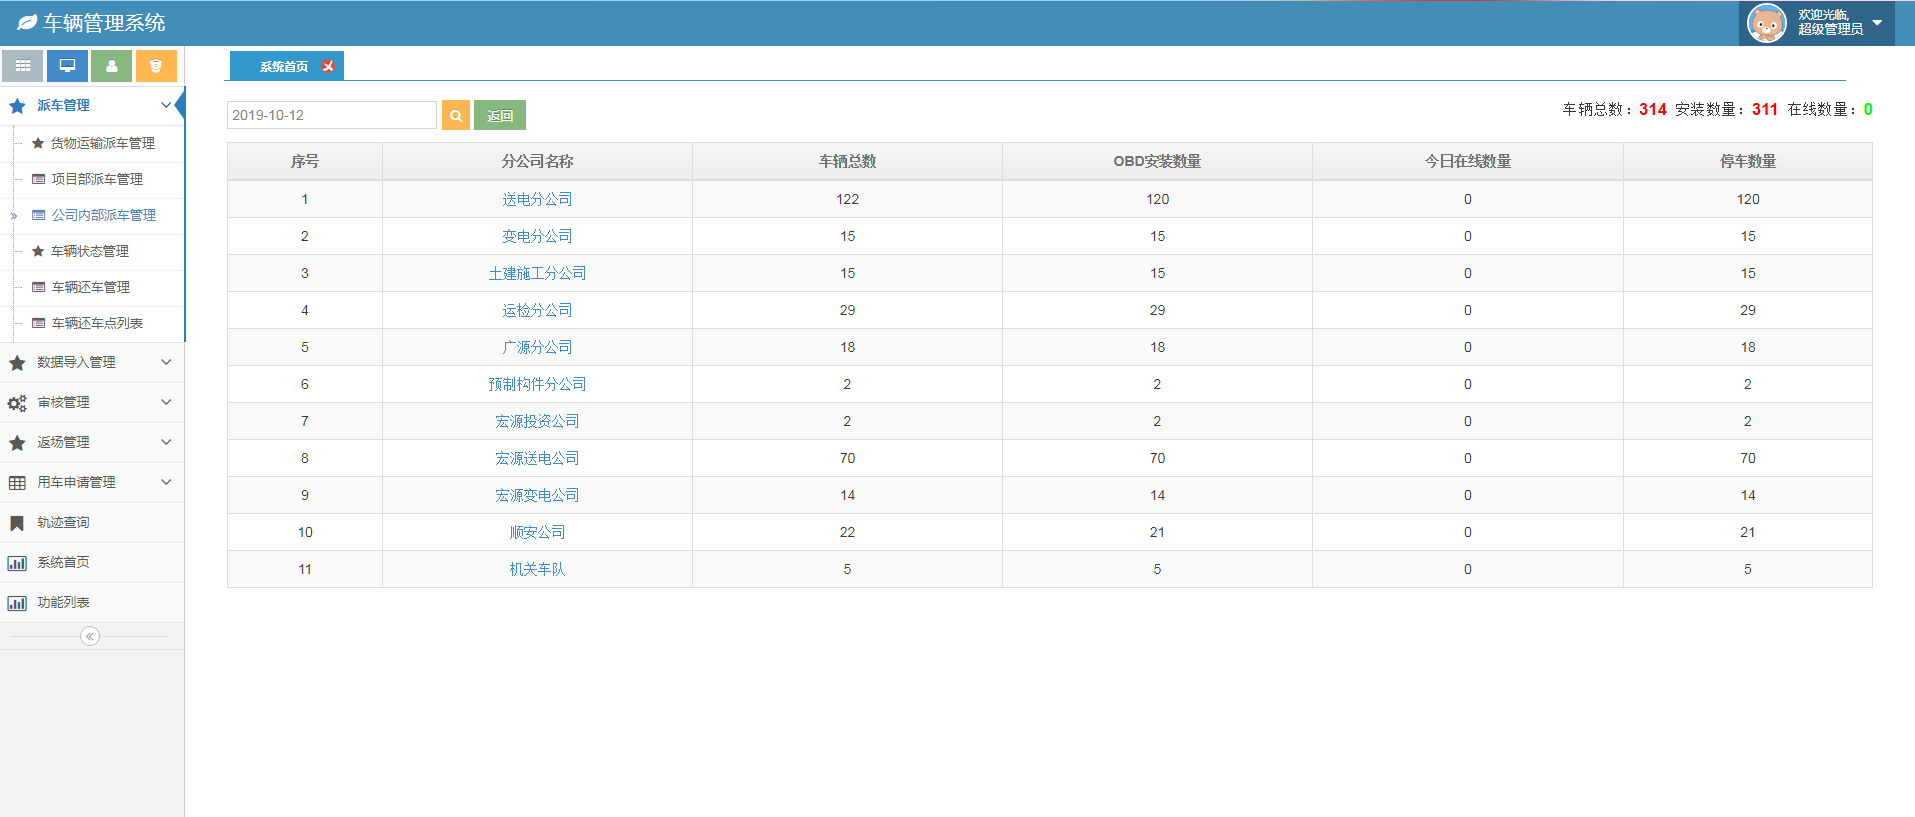Click the admin avatar picture
The width and height of the screenshot is (1915, 817).
click(1767, 23)
